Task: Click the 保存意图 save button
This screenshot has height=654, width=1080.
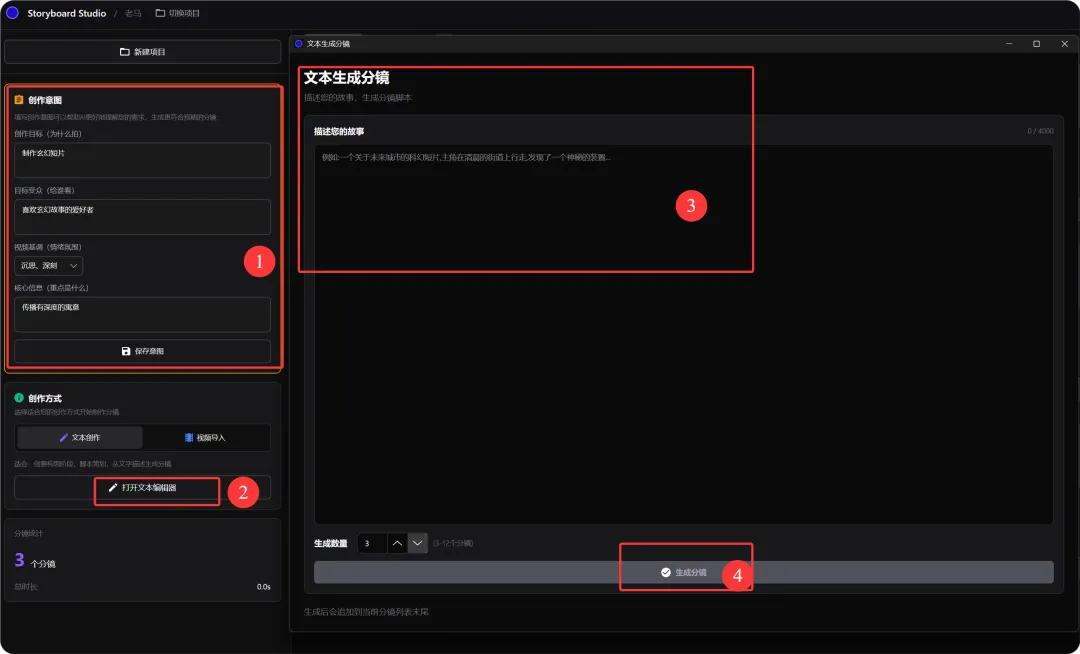Action: pos(143,351)
